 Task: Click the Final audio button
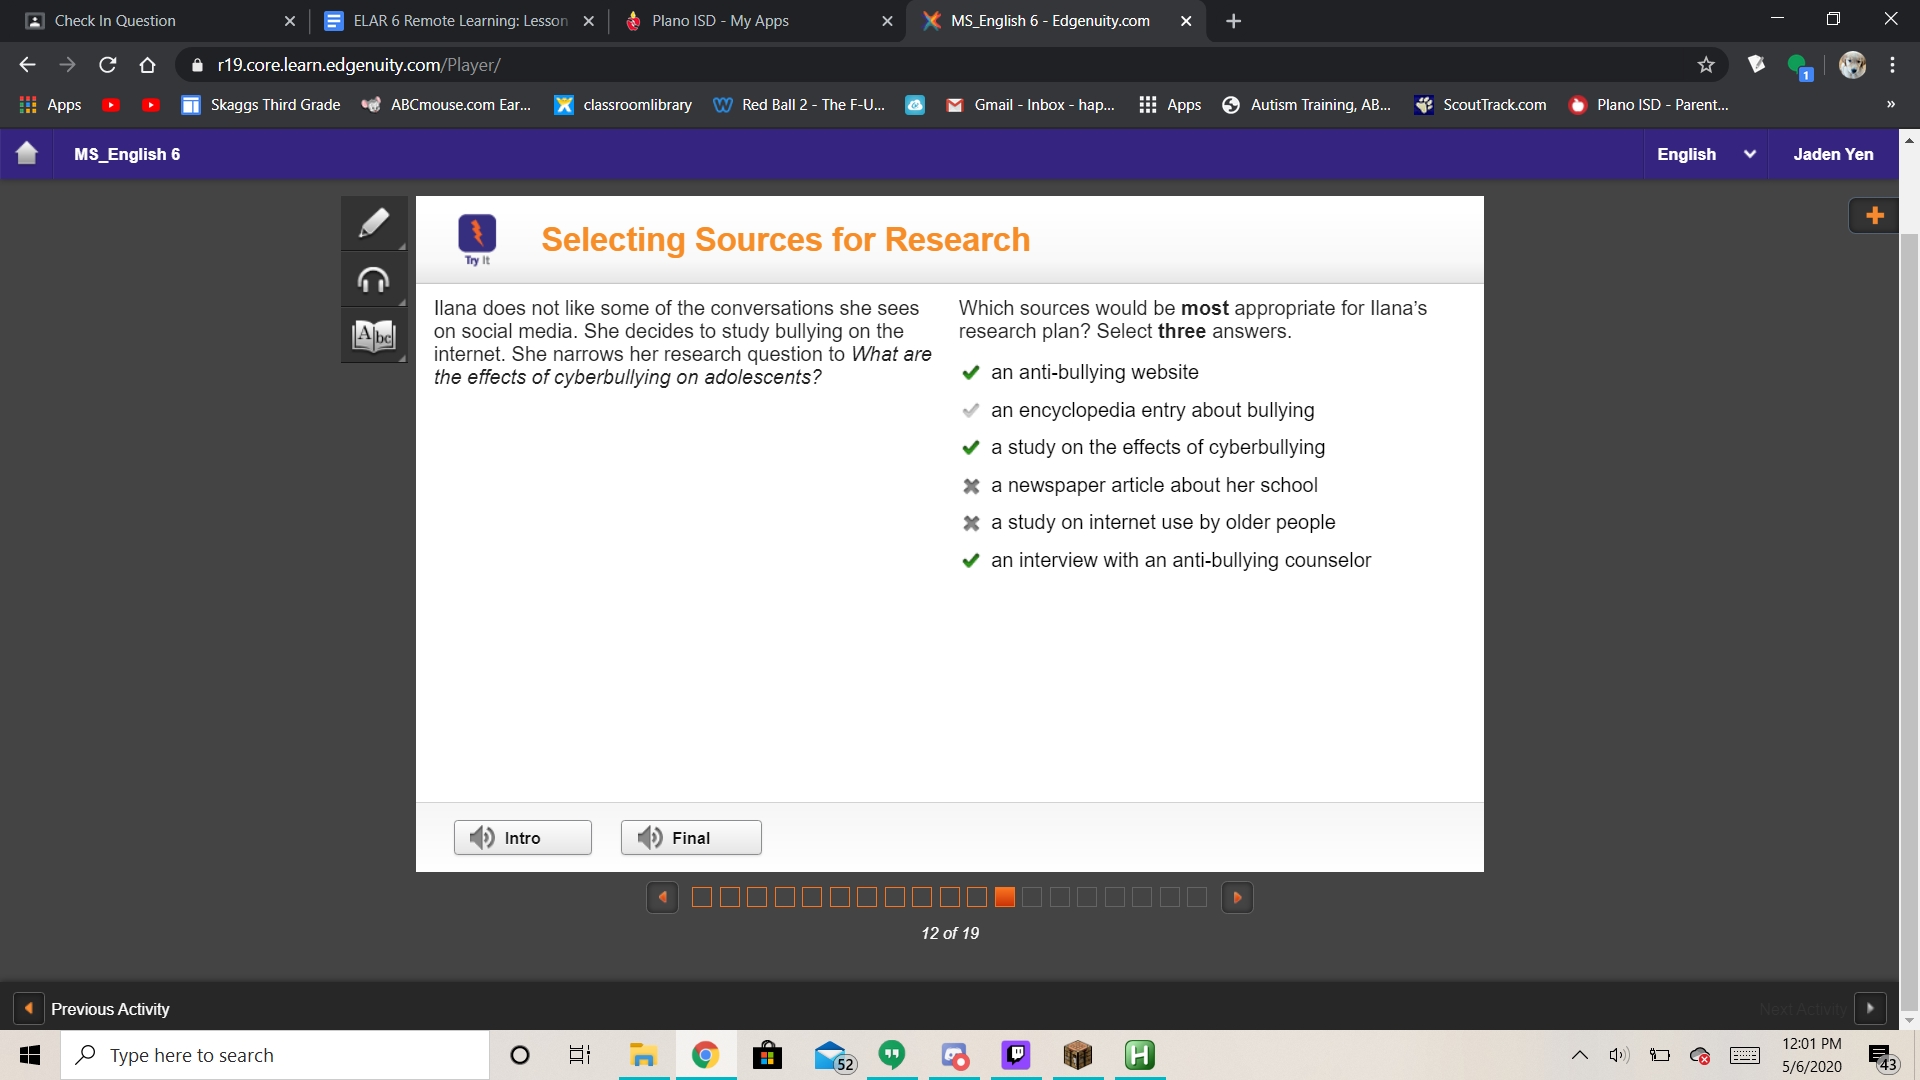click(x=691, y=836)
